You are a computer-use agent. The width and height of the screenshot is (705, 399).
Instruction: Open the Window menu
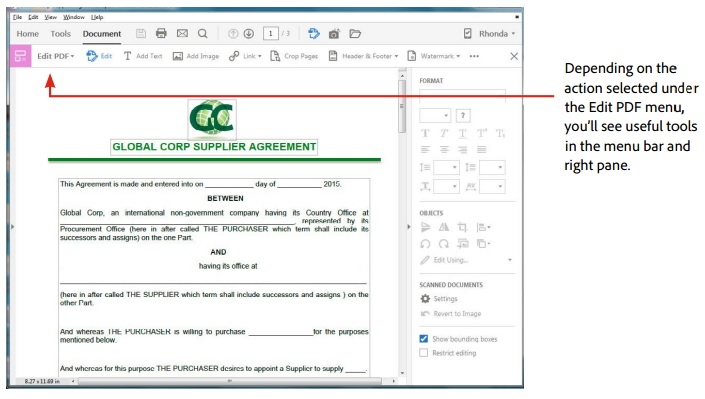pos(74,17)
